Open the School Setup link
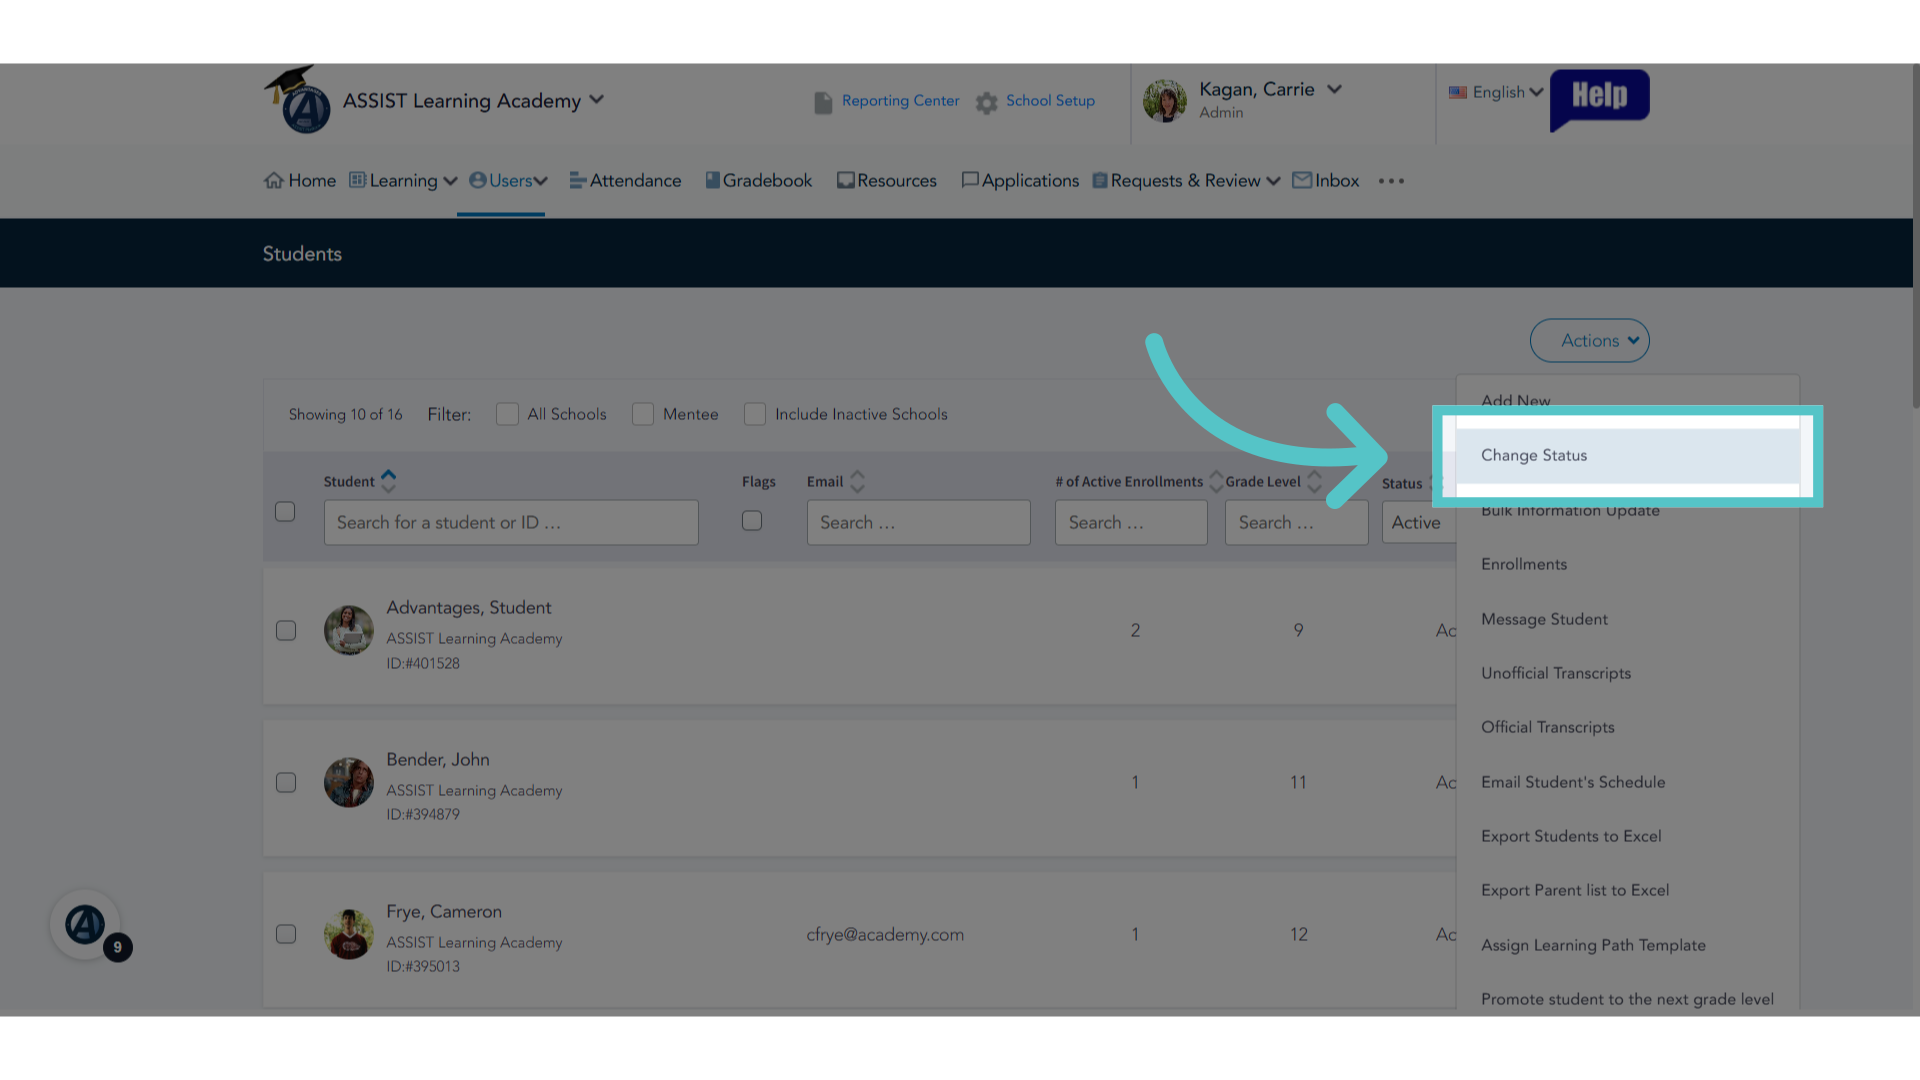Viewport: 1920px width, 1080px height. (x=1050, y=101)
